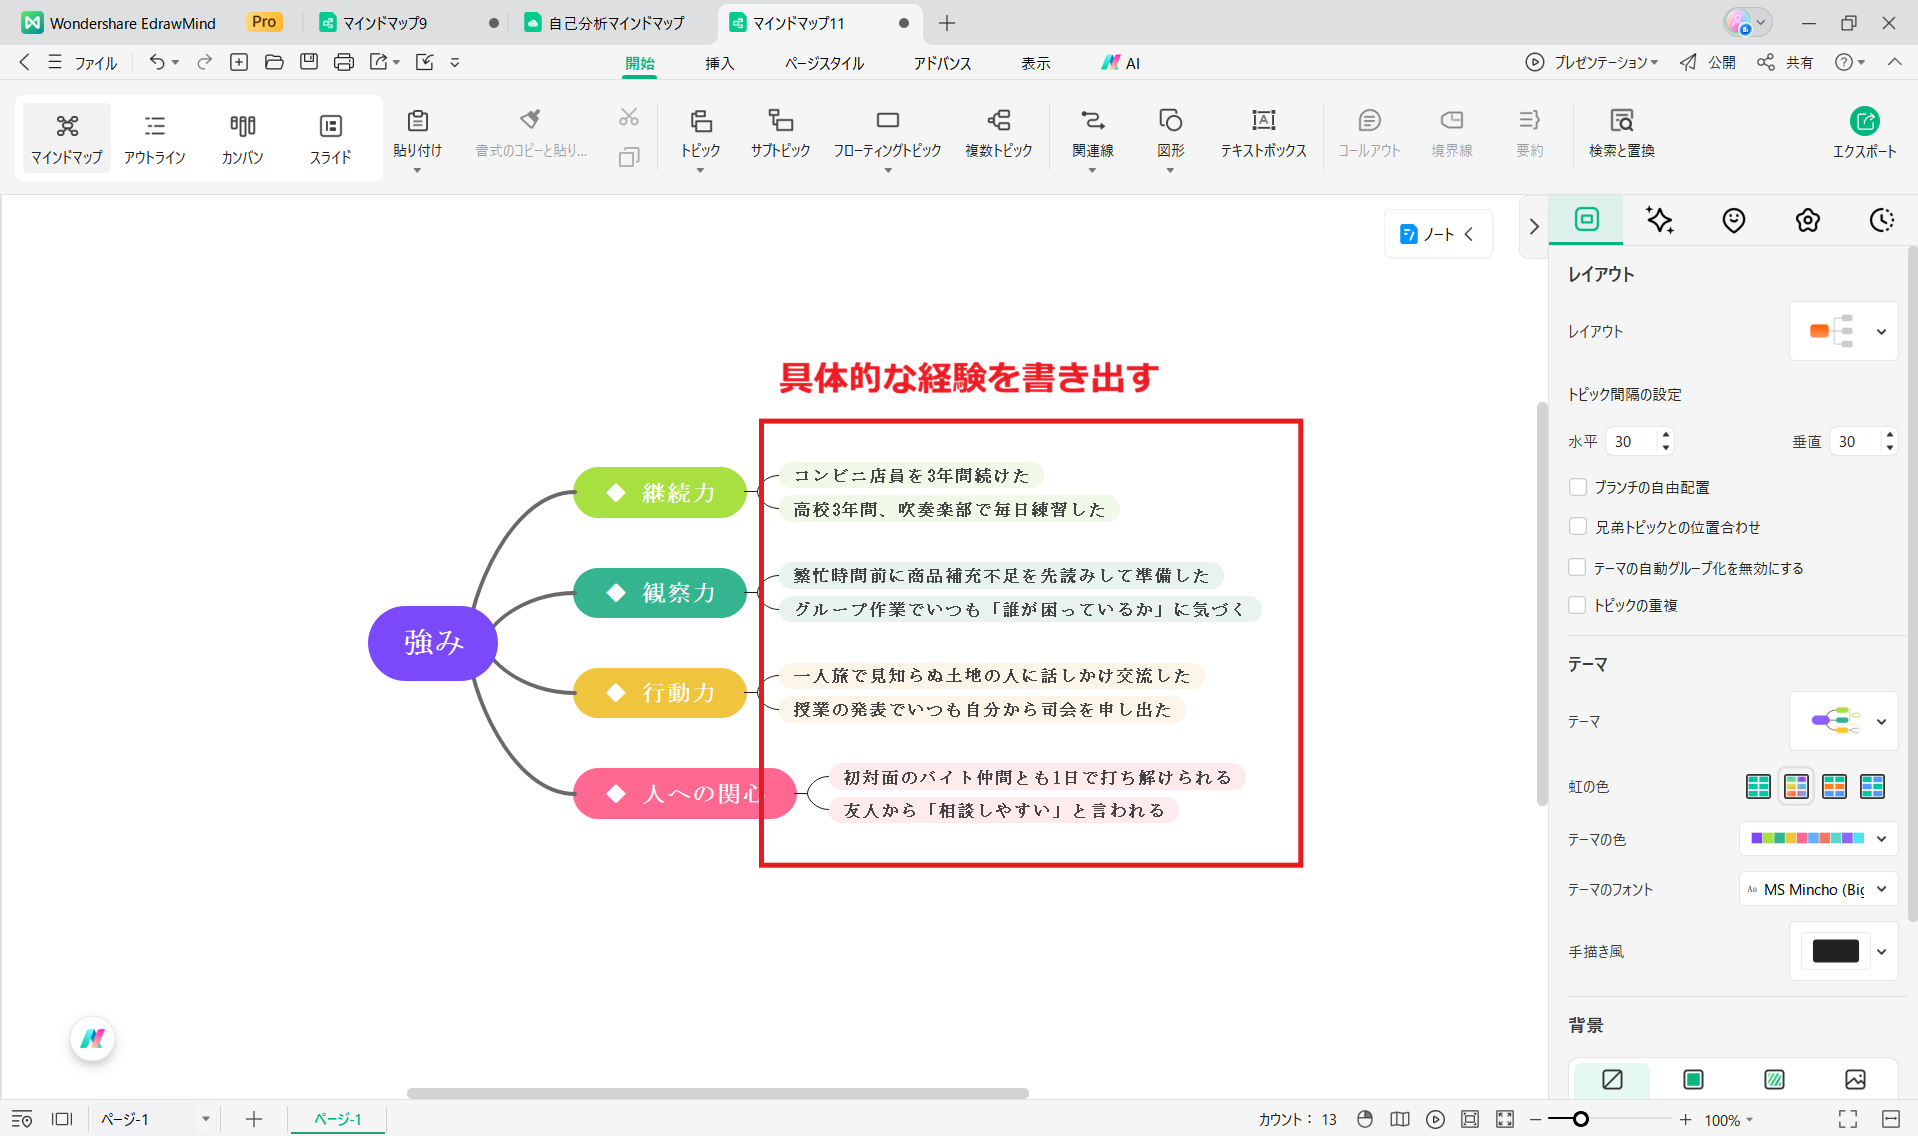Screen dimensions: 1918x1136
Task: Open the AI sparkle panel tab
Action: [1660, 220]
